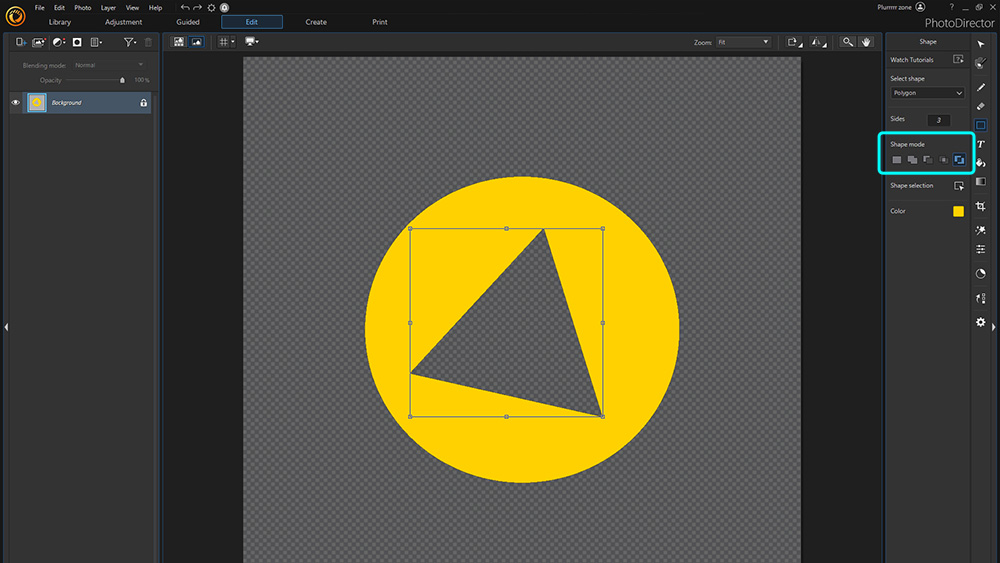Toggle visibility eye of Background layer
The width and height of the screenshot is (1000, 563).
15,102
